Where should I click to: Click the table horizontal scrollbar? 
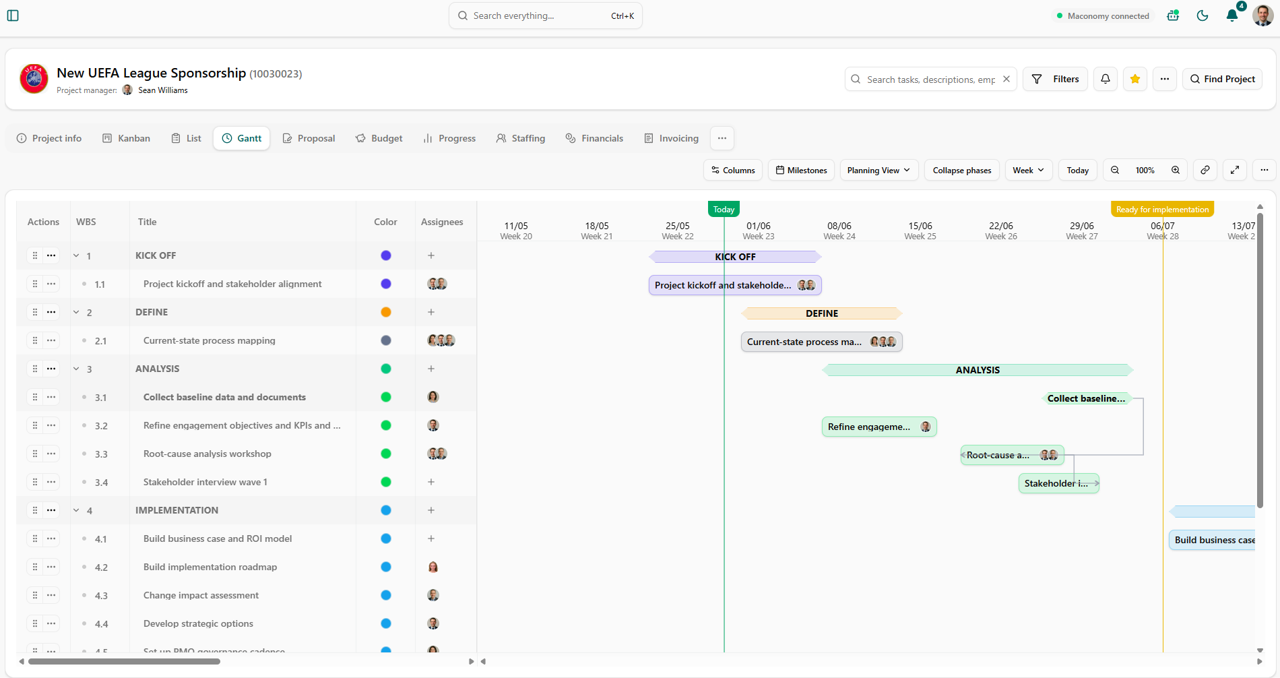click(124, 661)
